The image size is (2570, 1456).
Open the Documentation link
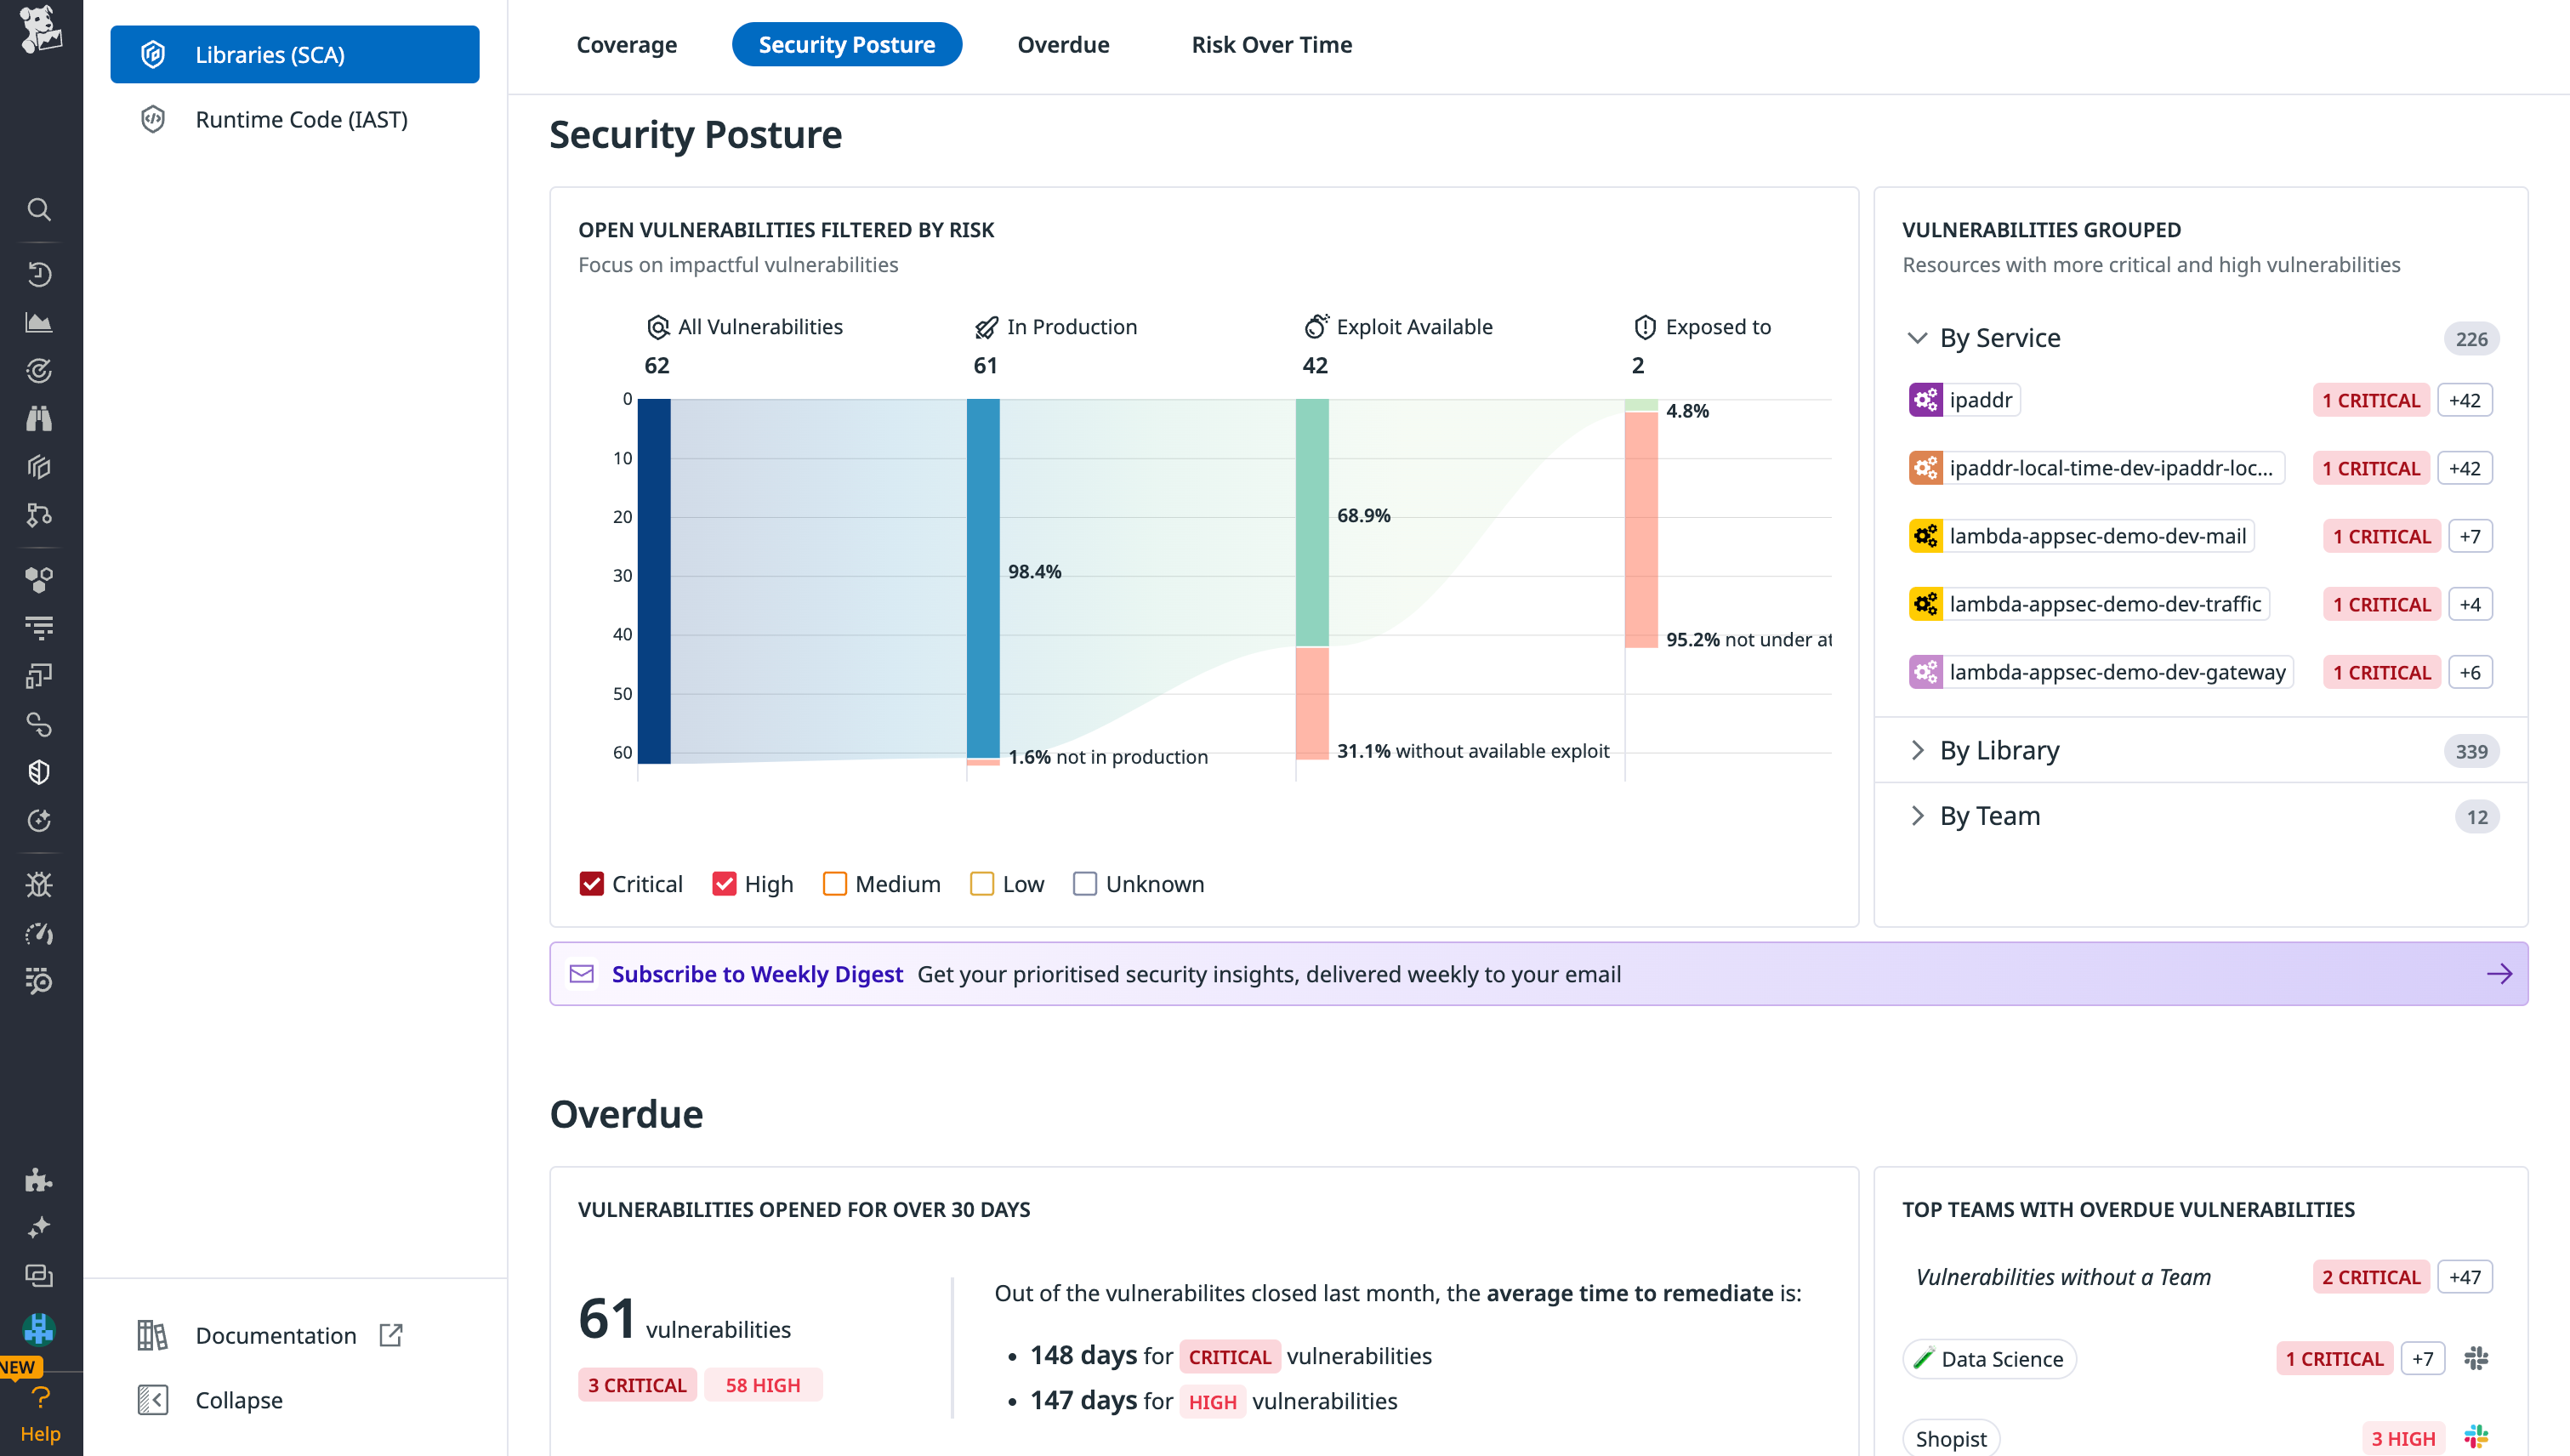click(276, 1335)
